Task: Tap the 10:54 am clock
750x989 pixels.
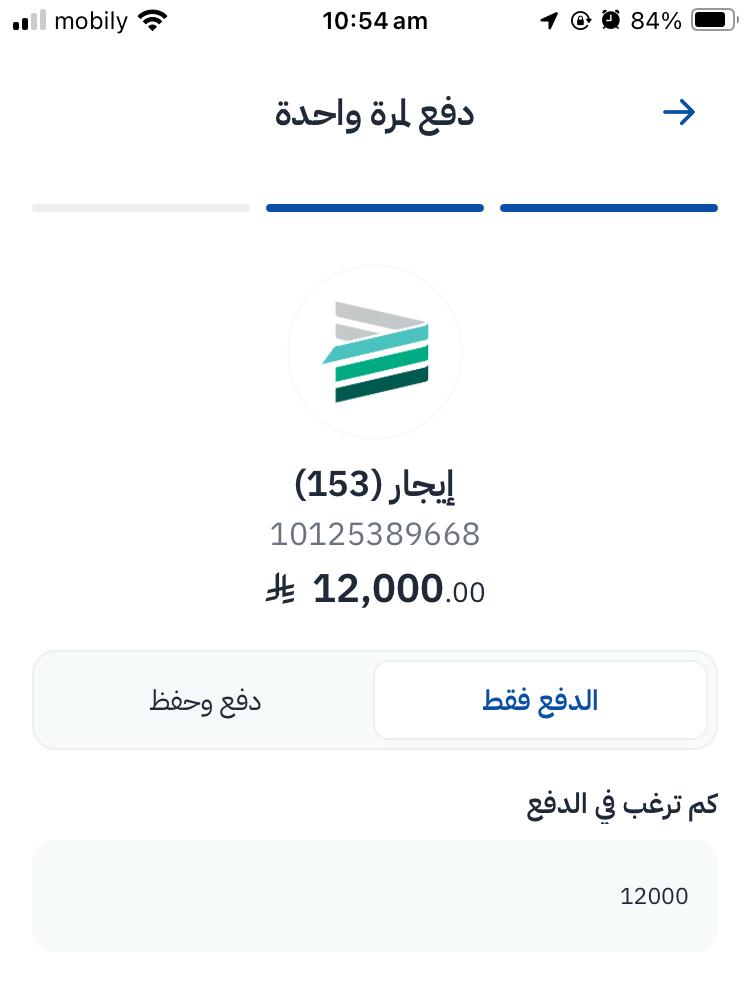Action: [x=375, y=21]
